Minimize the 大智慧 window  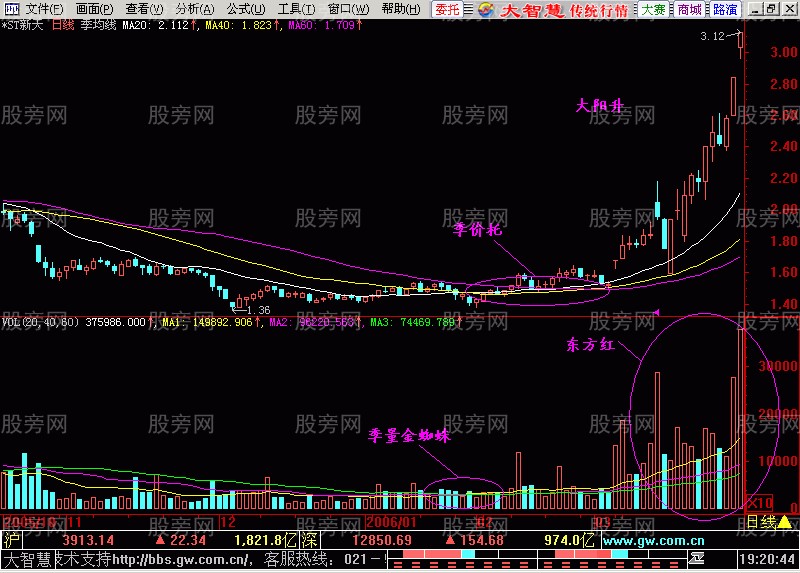tap(756, 9)
